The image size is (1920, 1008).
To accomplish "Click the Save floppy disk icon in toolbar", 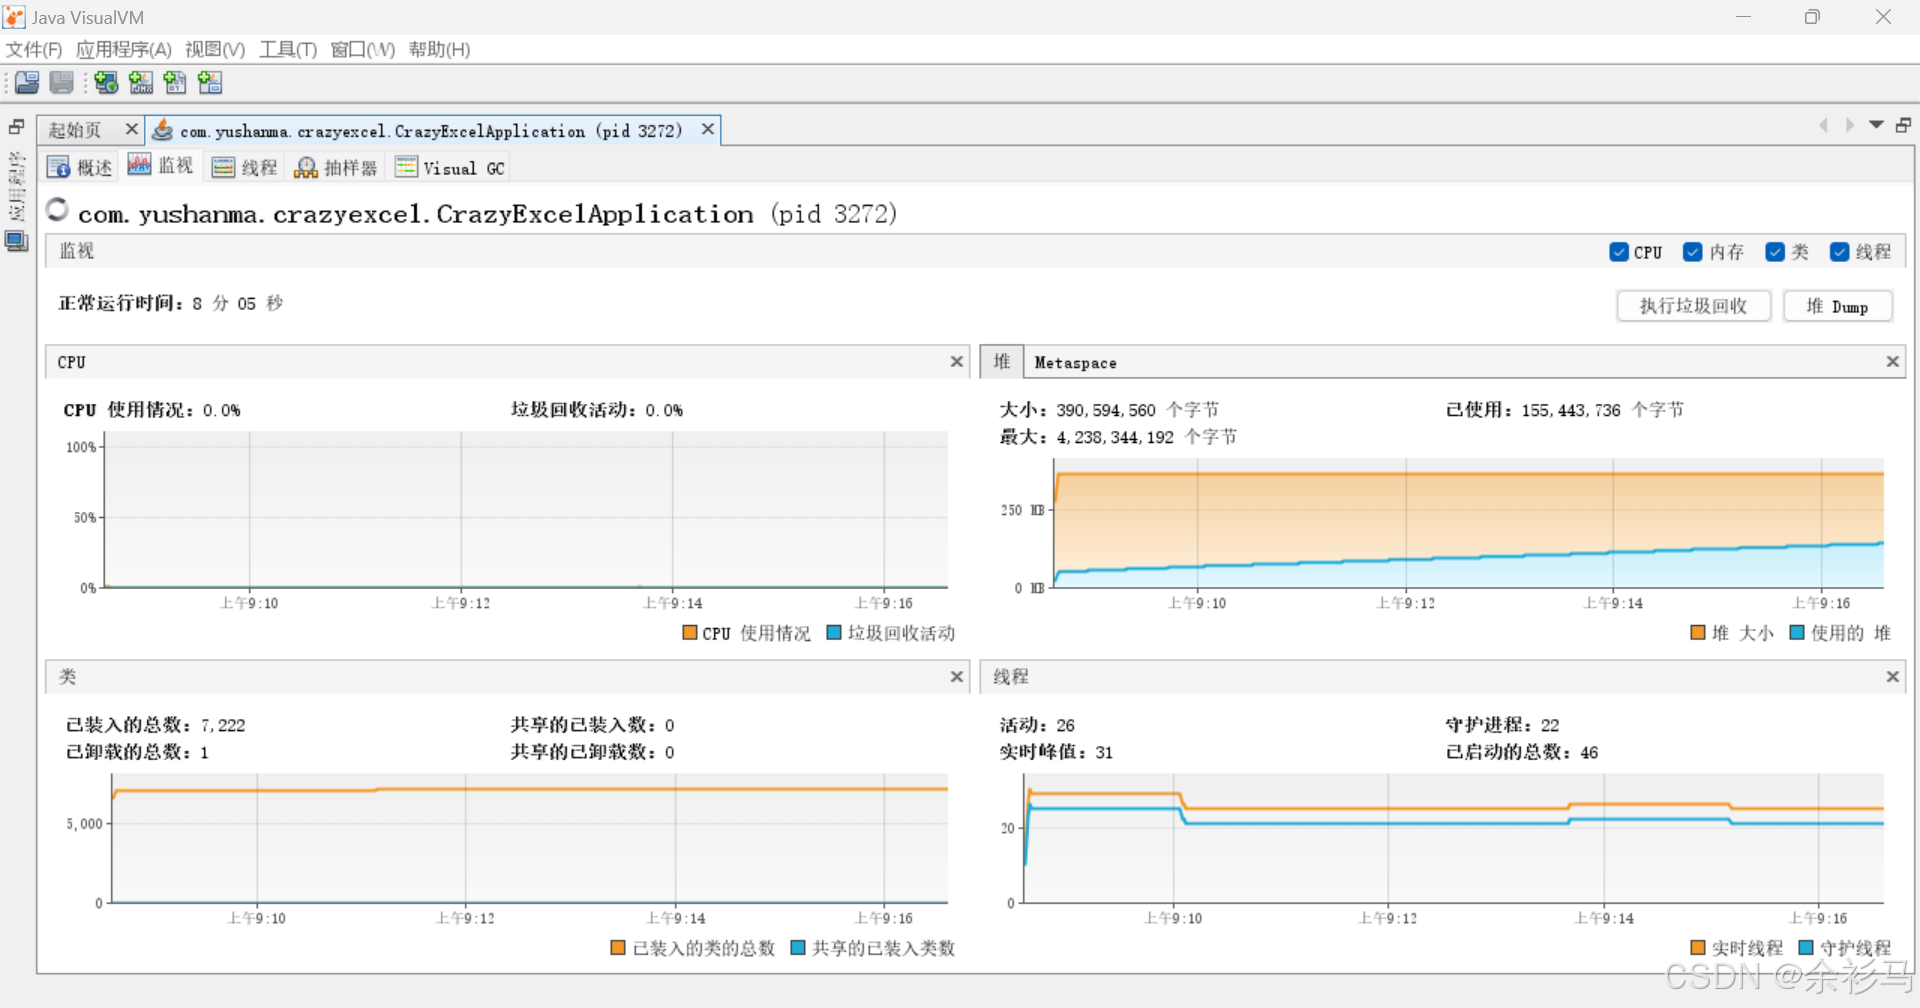I will [x=62, y=83].
